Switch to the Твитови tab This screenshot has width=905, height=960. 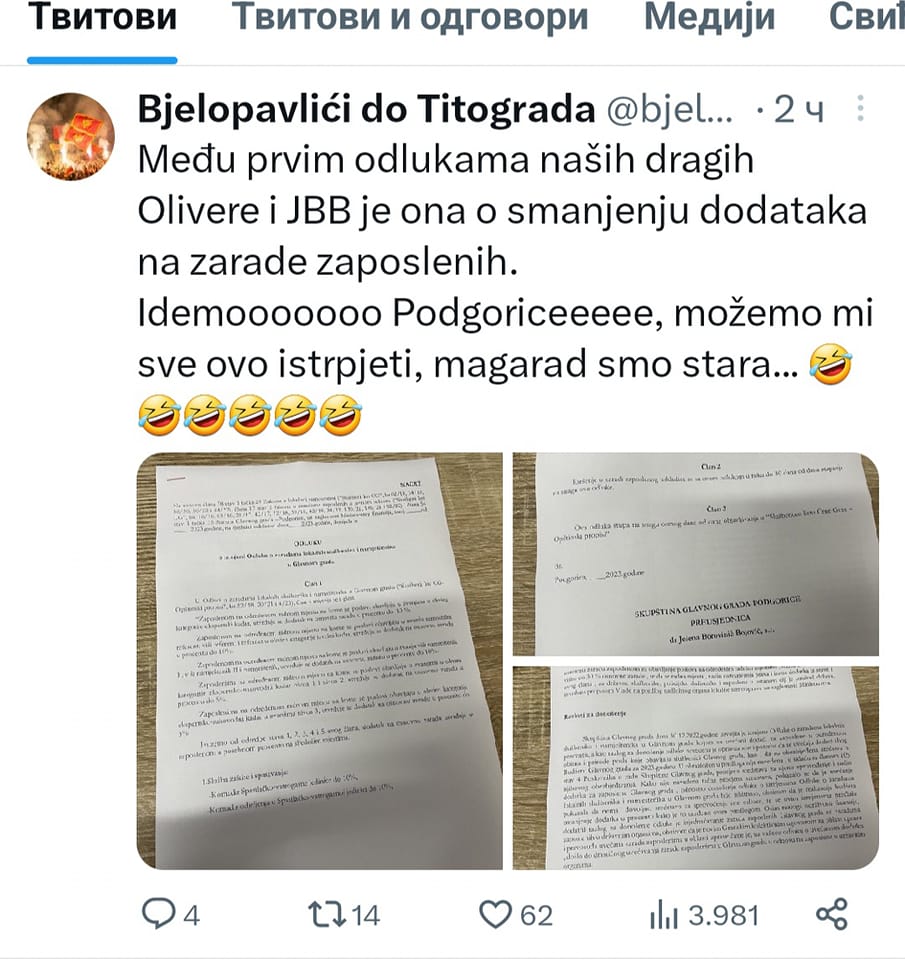click(x=102, y=17)
